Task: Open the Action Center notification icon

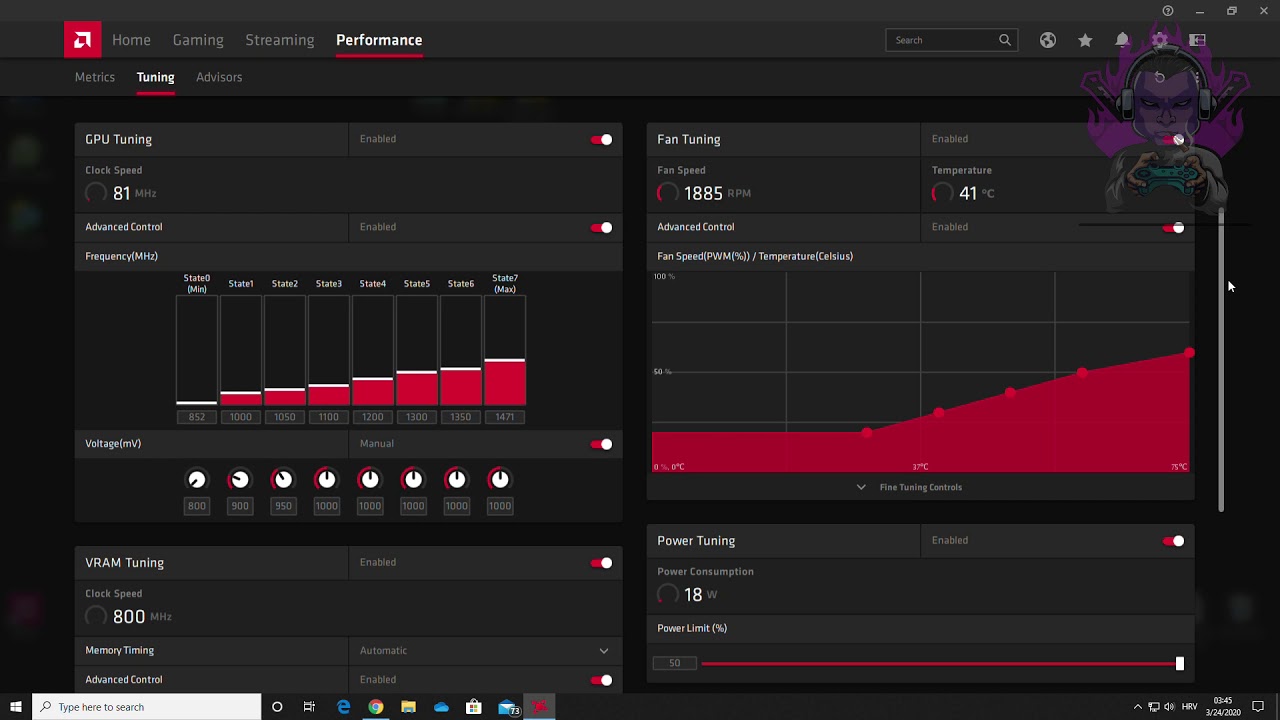Action: (x=1258, y=707)
